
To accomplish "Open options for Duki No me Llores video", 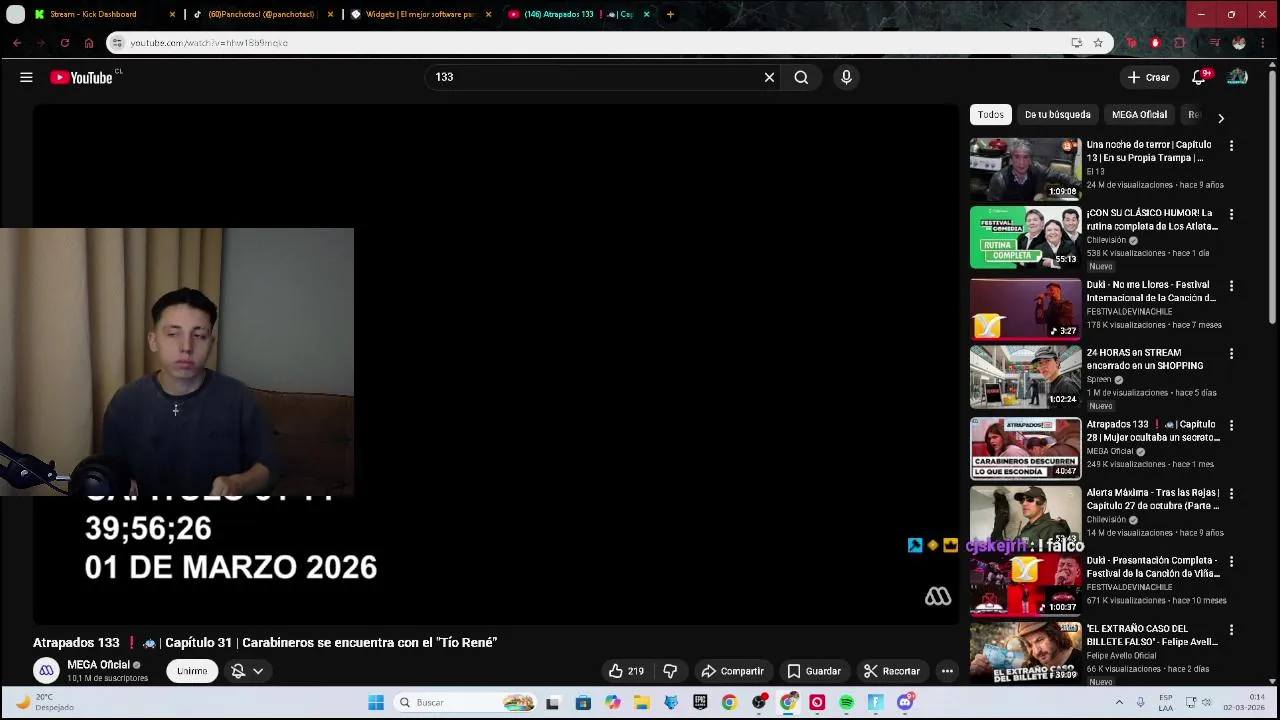I will [1231, 286].
